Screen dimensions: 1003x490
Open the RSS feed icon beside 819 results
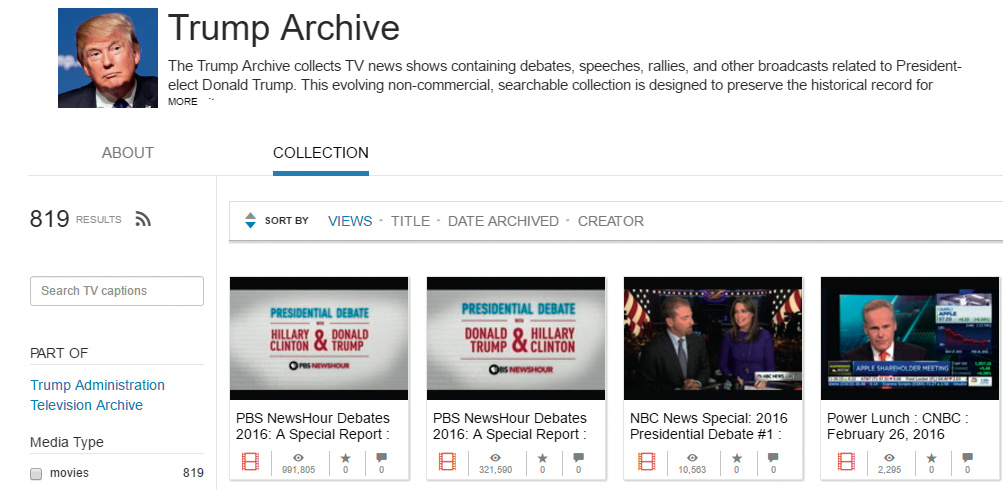[x=143, y=219]
